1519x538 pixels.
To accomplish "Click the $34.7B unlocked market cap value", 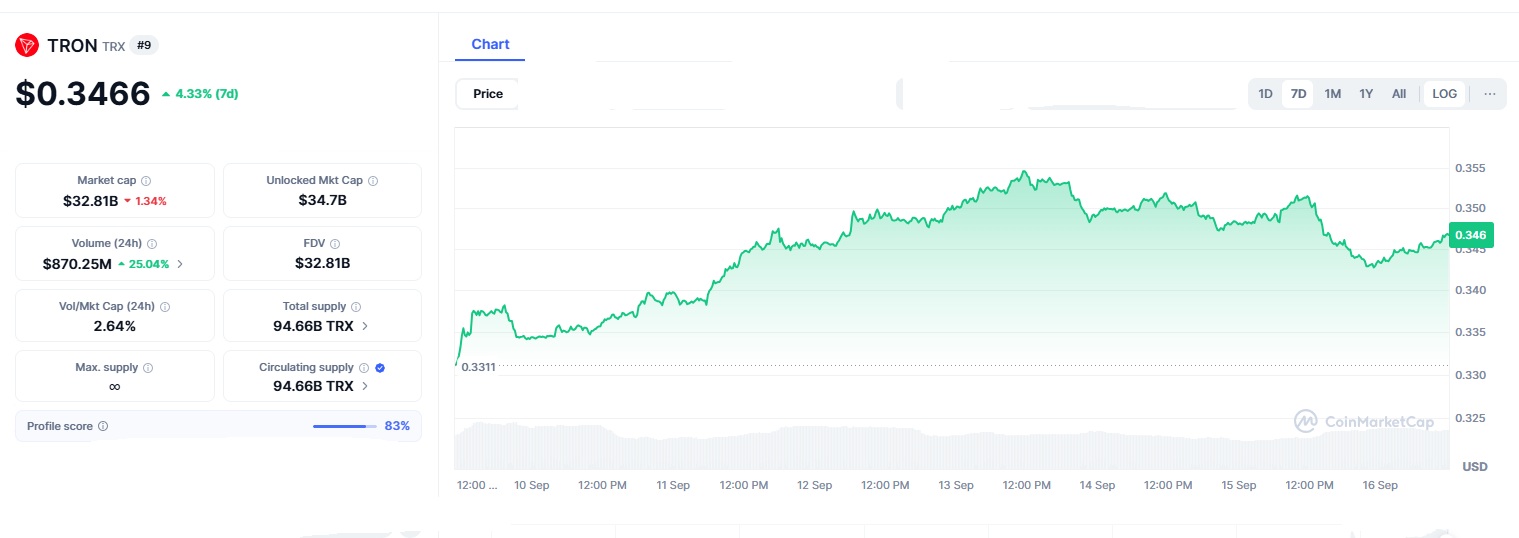I will point(322,200).
